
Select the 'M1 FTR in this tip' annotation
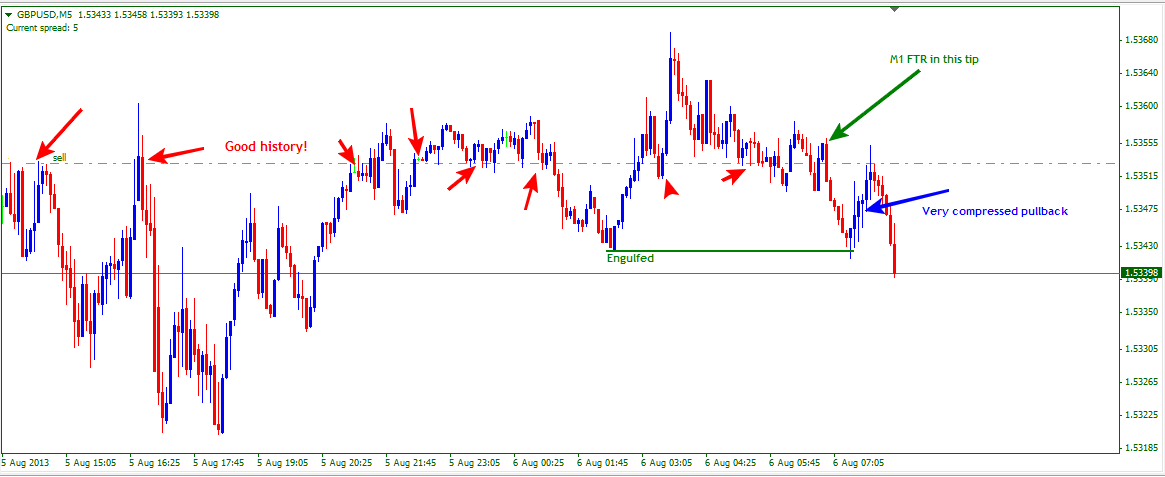pos(934,59)
